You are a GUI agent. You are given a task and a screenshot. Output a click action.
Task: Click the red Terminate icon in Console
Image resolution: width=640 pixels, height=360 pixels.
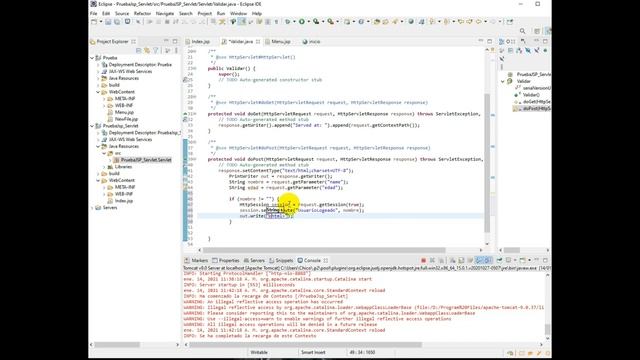click(423, 260)
